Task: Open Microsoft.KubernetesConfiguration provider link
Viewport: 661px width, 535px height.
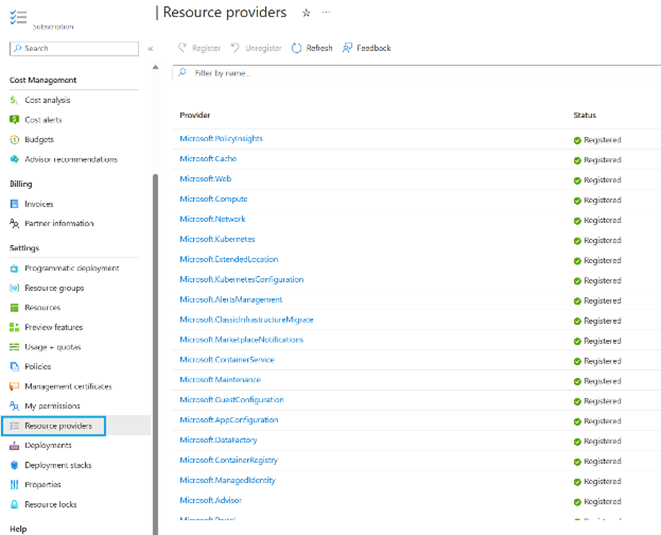Action: click(242, 280)
